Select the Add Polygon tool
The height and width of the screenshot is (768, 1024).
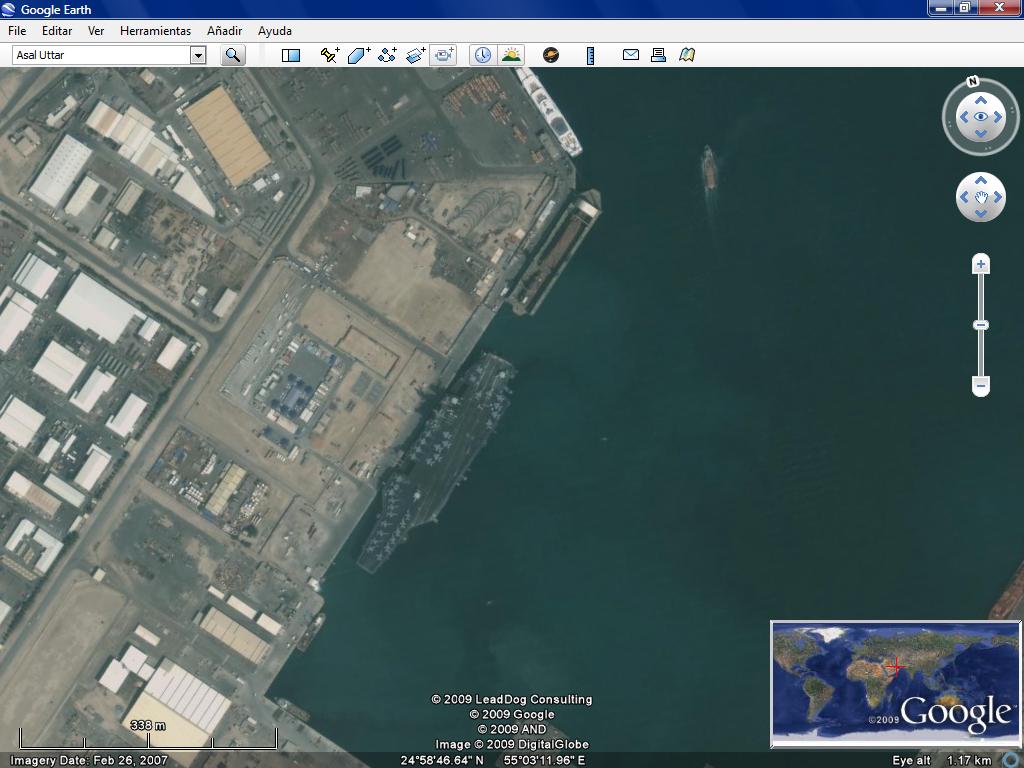pyautogui.click(x=358, y=55)
